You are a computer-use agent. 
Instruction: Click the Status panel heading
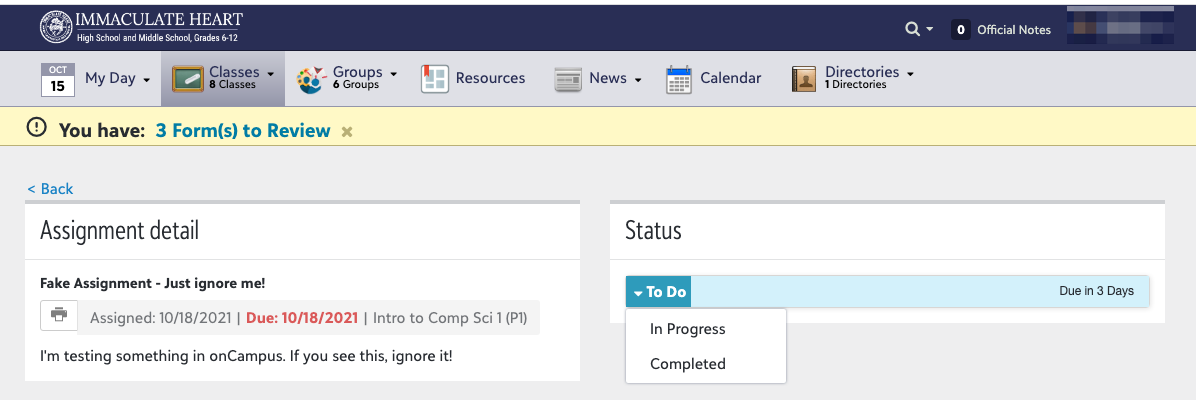tap(654, 231)
